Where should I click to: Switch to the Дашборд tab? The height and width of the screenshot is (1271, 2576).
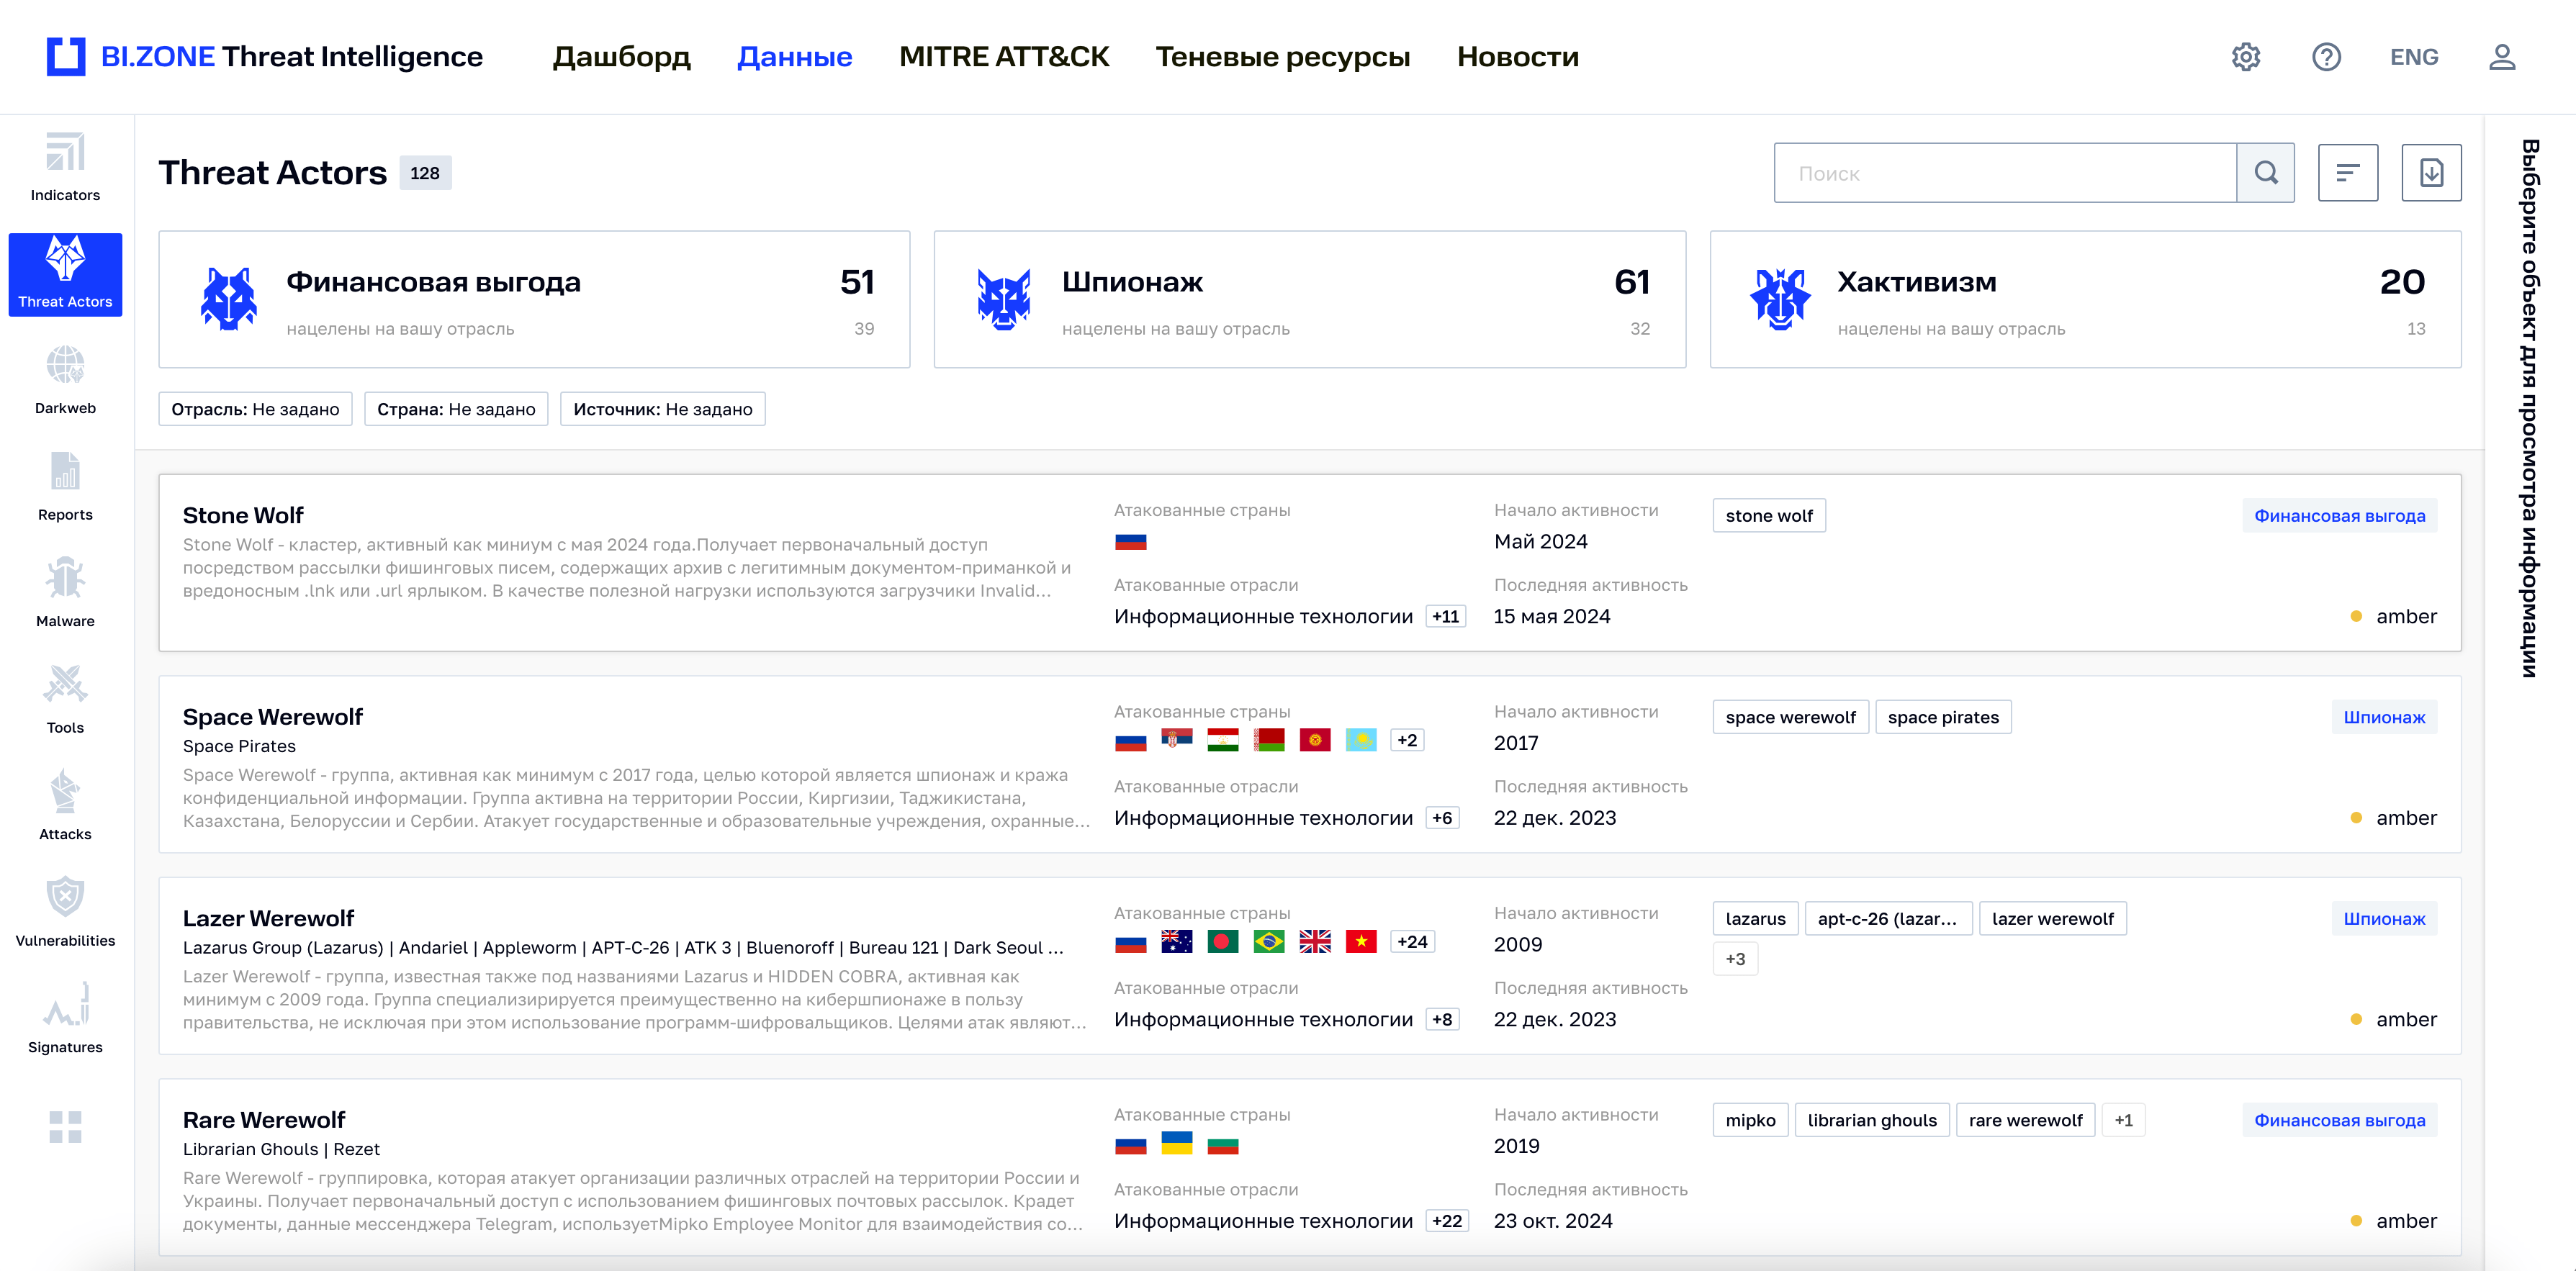point(621,57)
